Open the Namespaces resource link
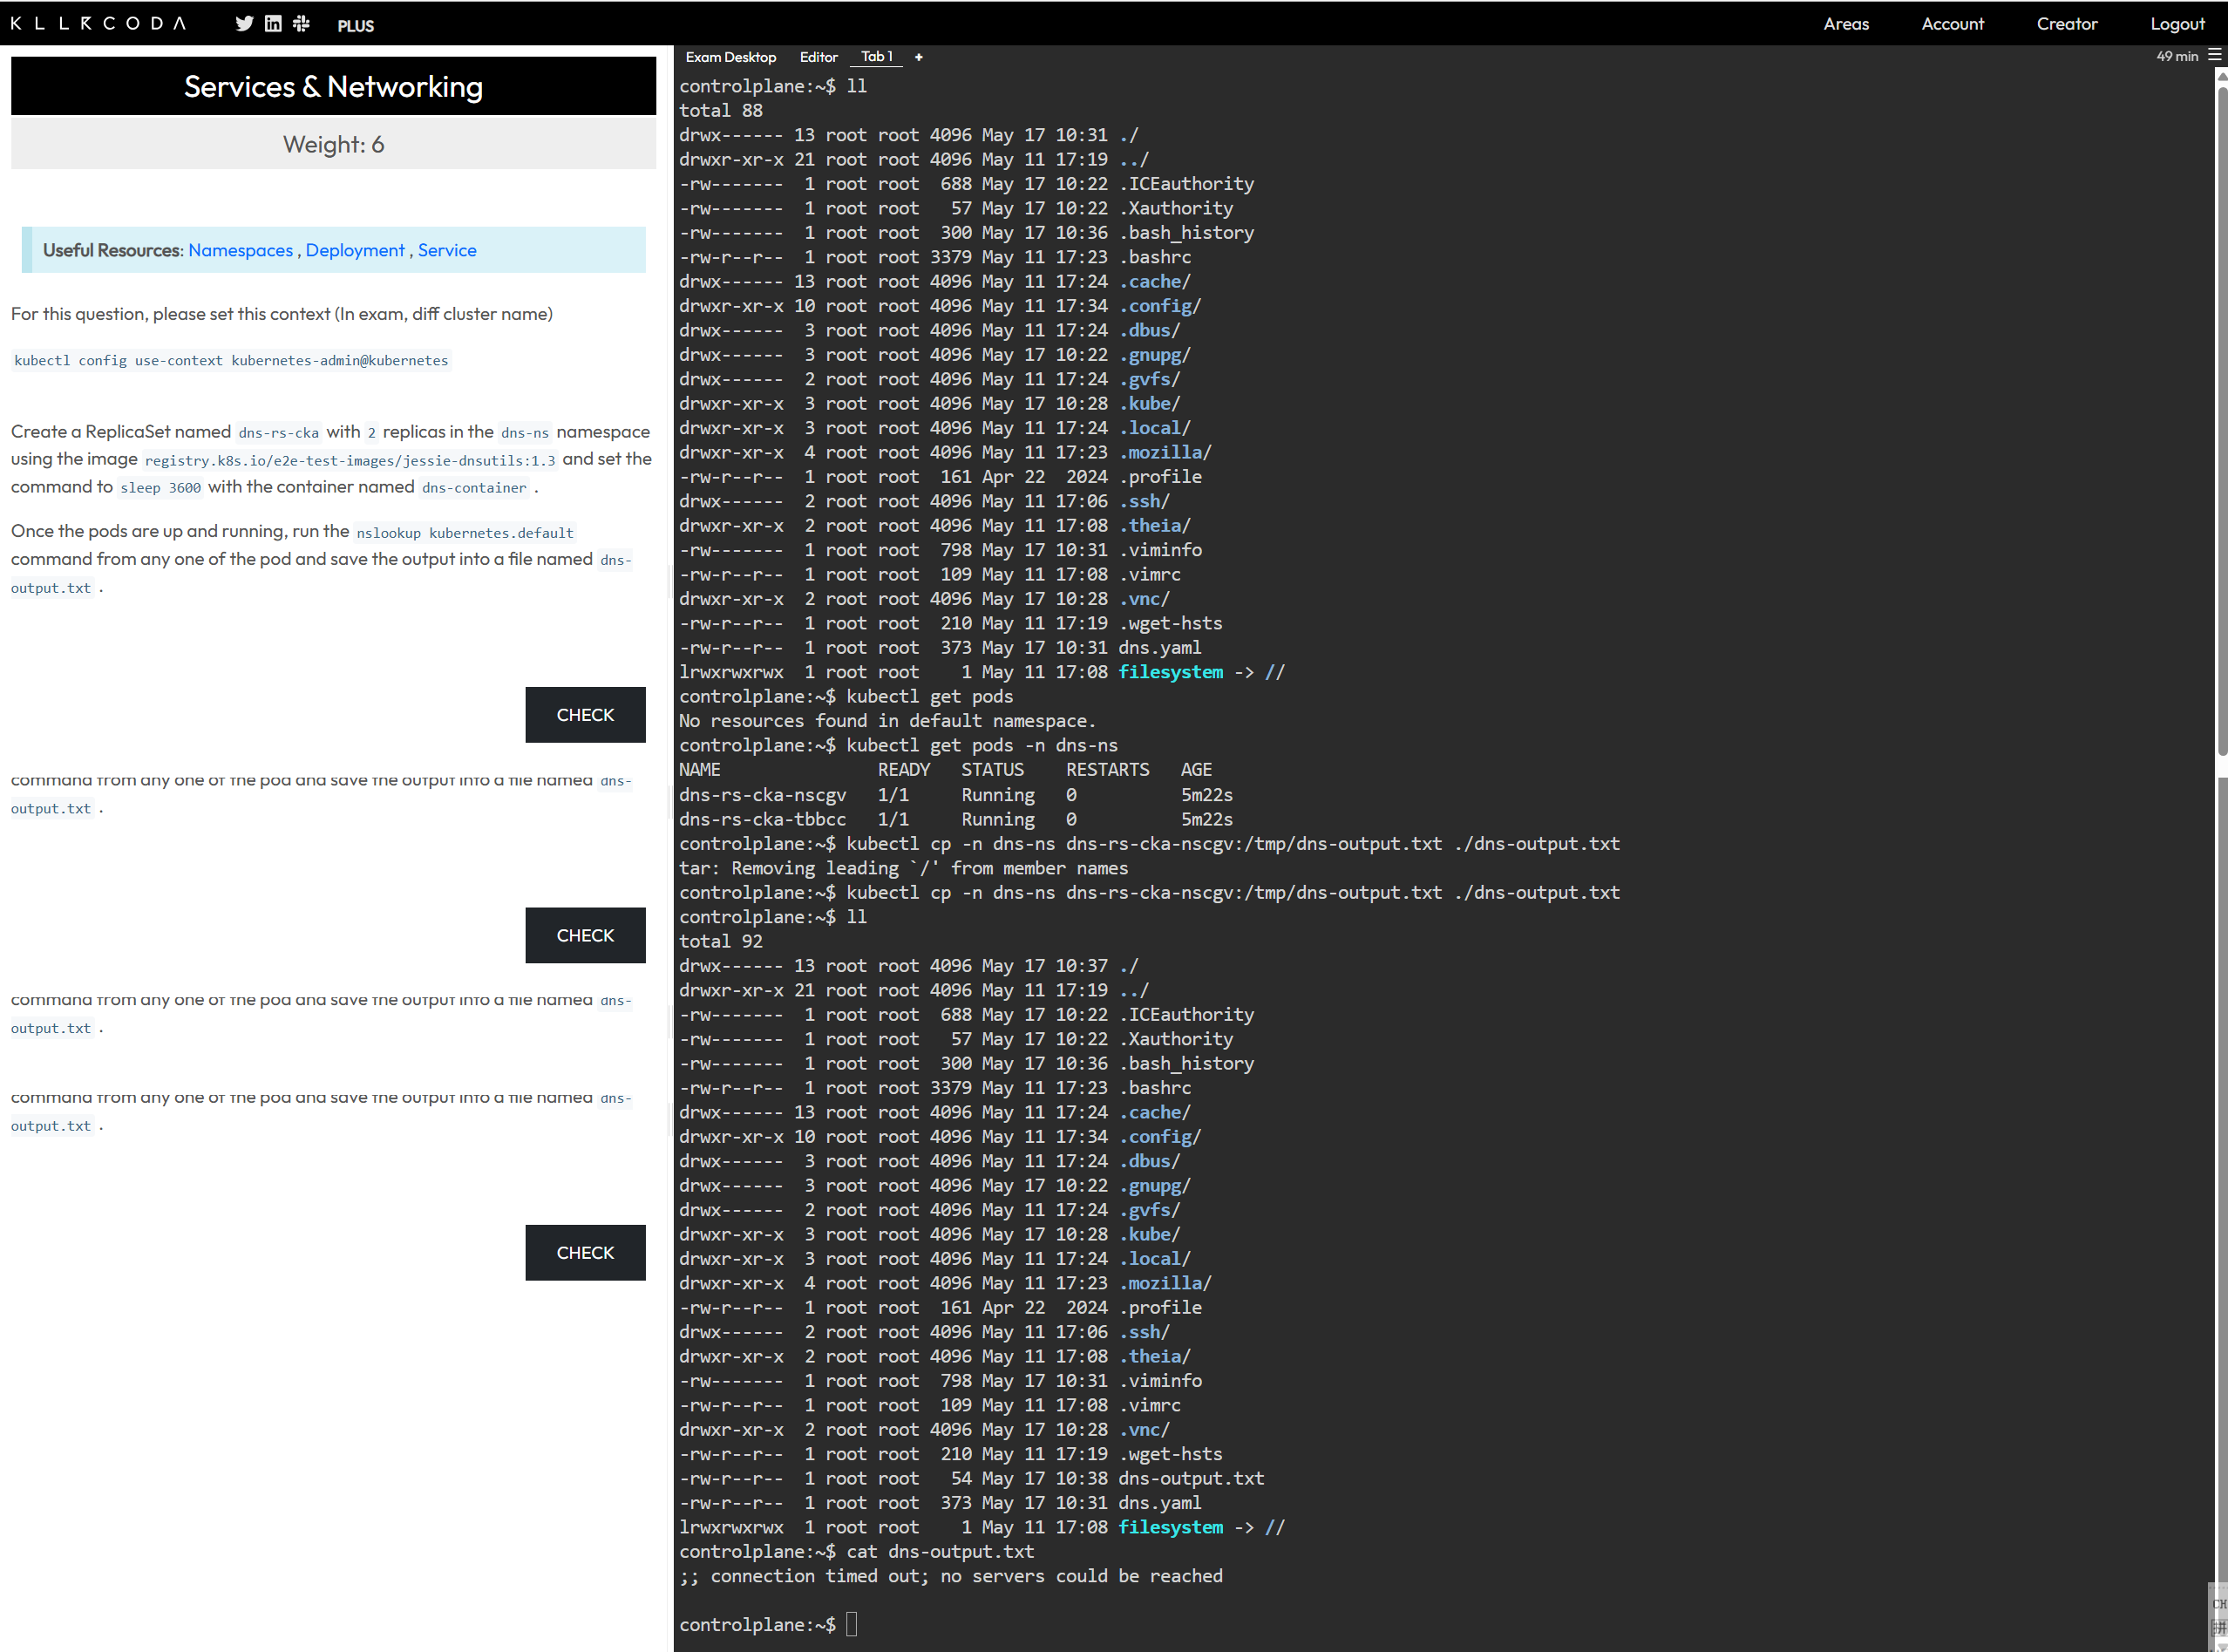Screen dimensions: 2228x1652 240,250
